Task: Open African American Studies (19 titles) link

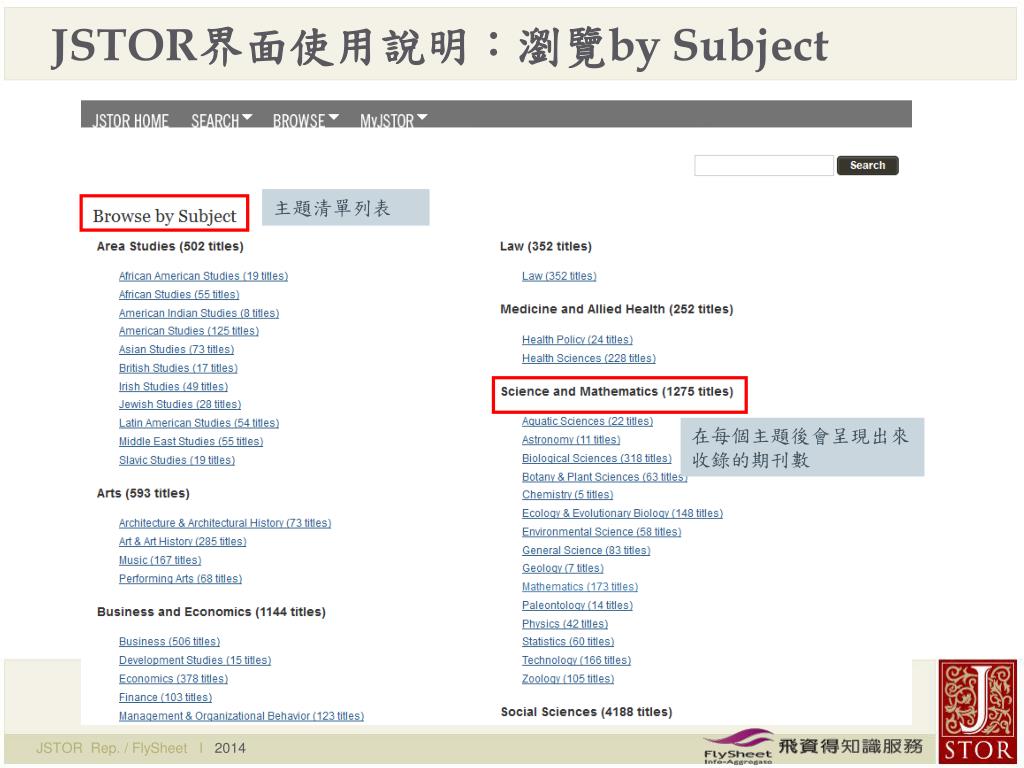Action: click(x=203, y=276)
